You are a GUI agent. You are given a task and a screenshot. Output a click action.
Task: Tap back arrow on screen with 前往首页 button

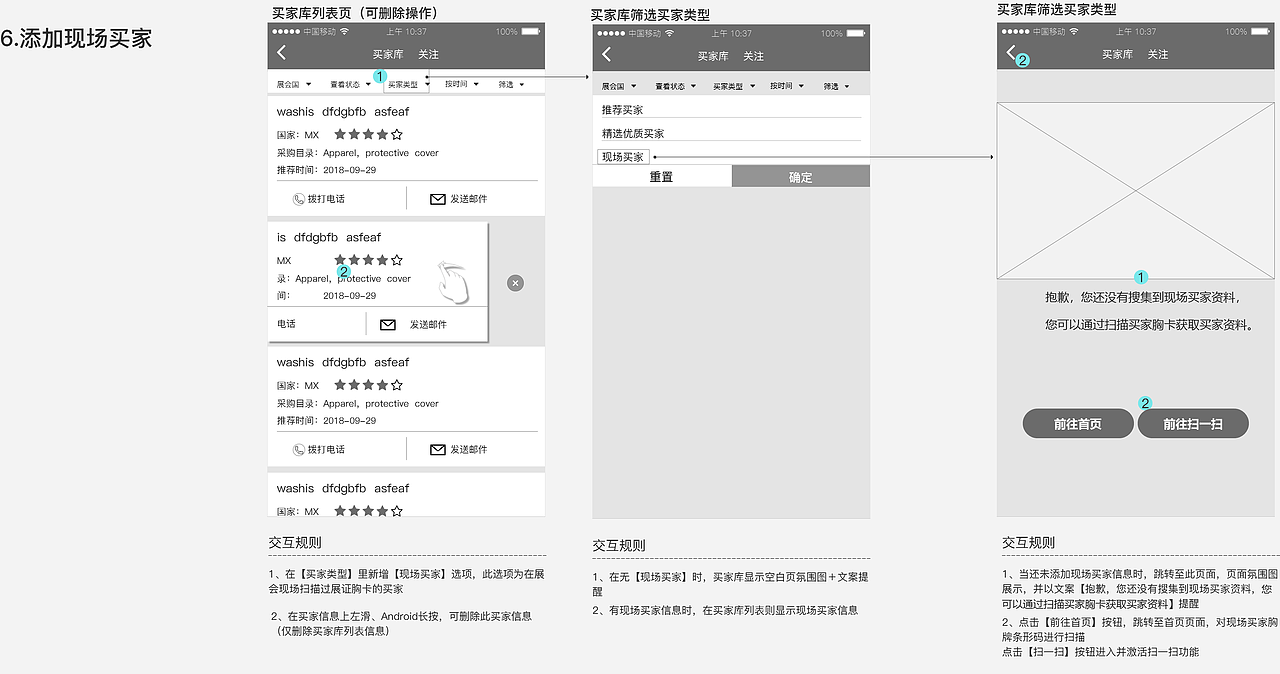pyautogui.click(x=1011, y=52)
